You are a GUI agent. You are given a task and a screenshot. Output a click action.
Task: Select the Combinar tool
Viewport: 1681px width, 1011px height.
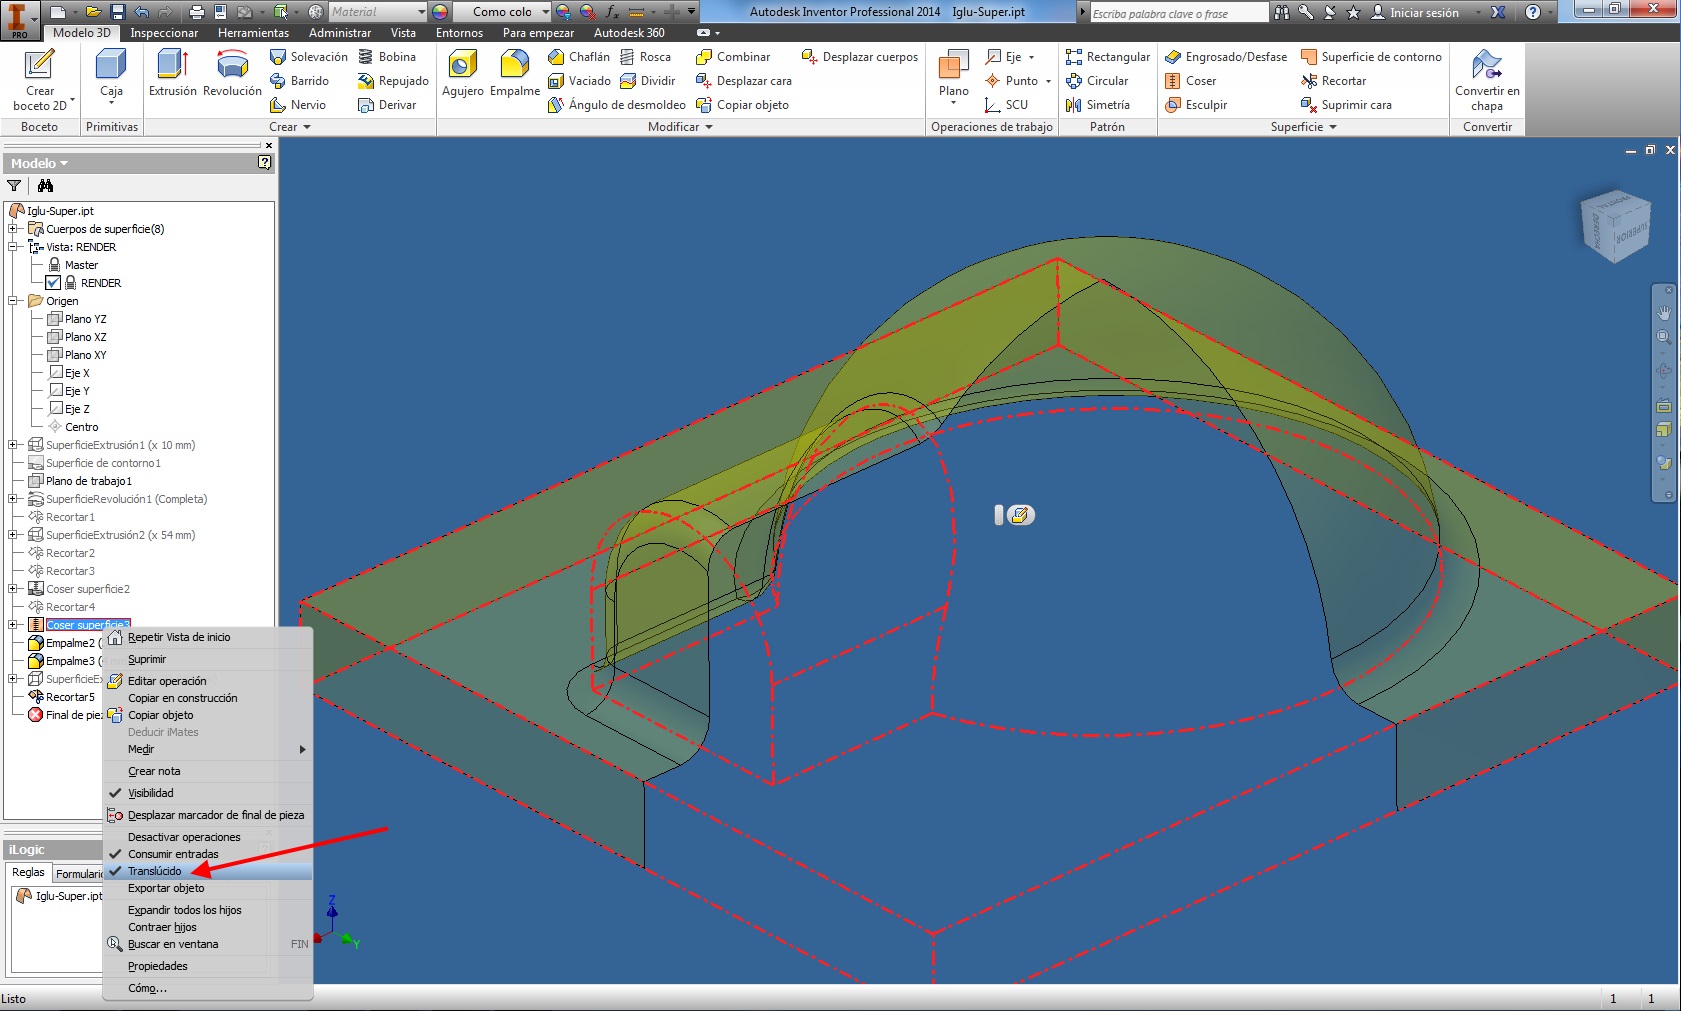point(733,57)
